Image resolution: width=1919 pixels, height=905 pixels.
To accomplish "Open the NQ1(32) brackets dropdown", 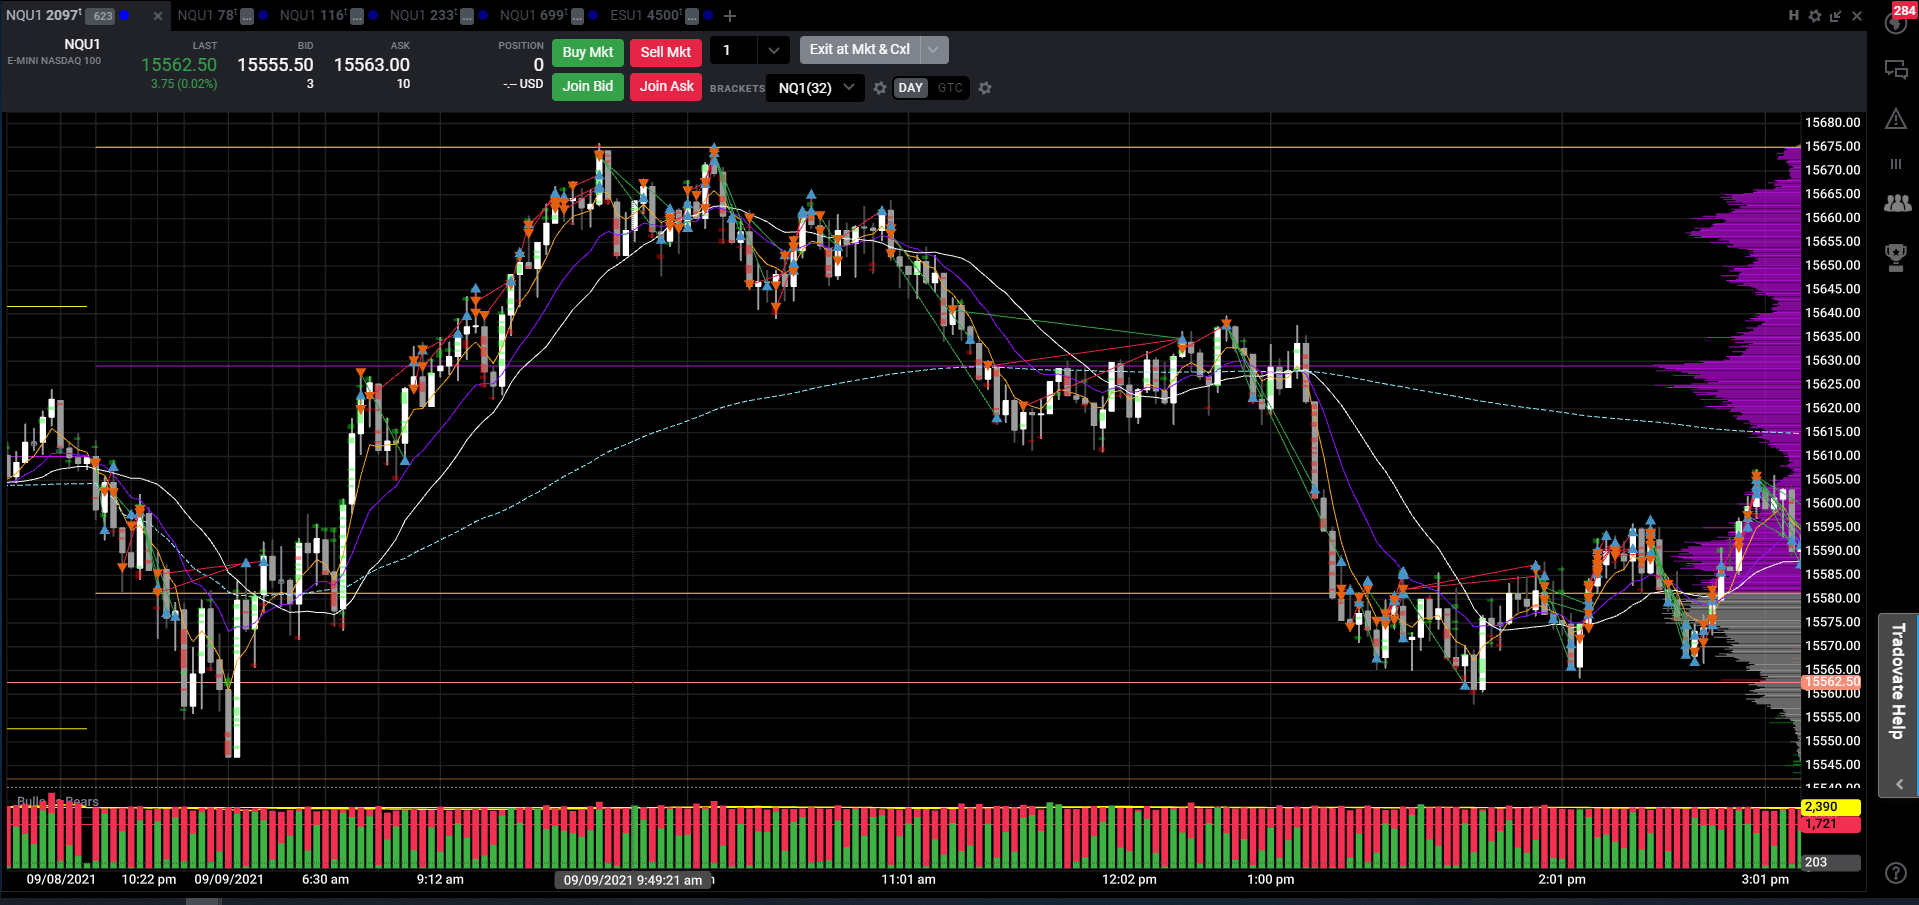I will [816, 88].
